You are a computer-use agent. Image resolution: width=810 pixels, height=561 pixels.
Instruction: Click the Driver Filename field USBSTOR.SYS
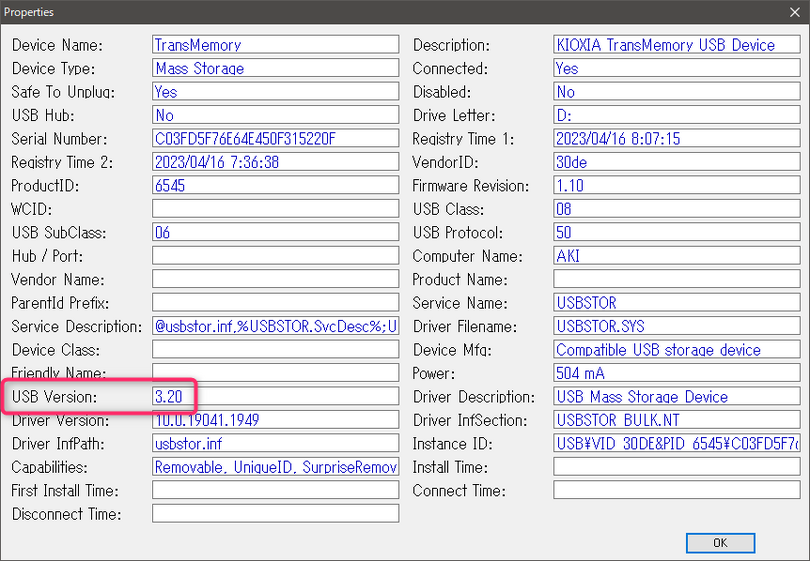677,326
